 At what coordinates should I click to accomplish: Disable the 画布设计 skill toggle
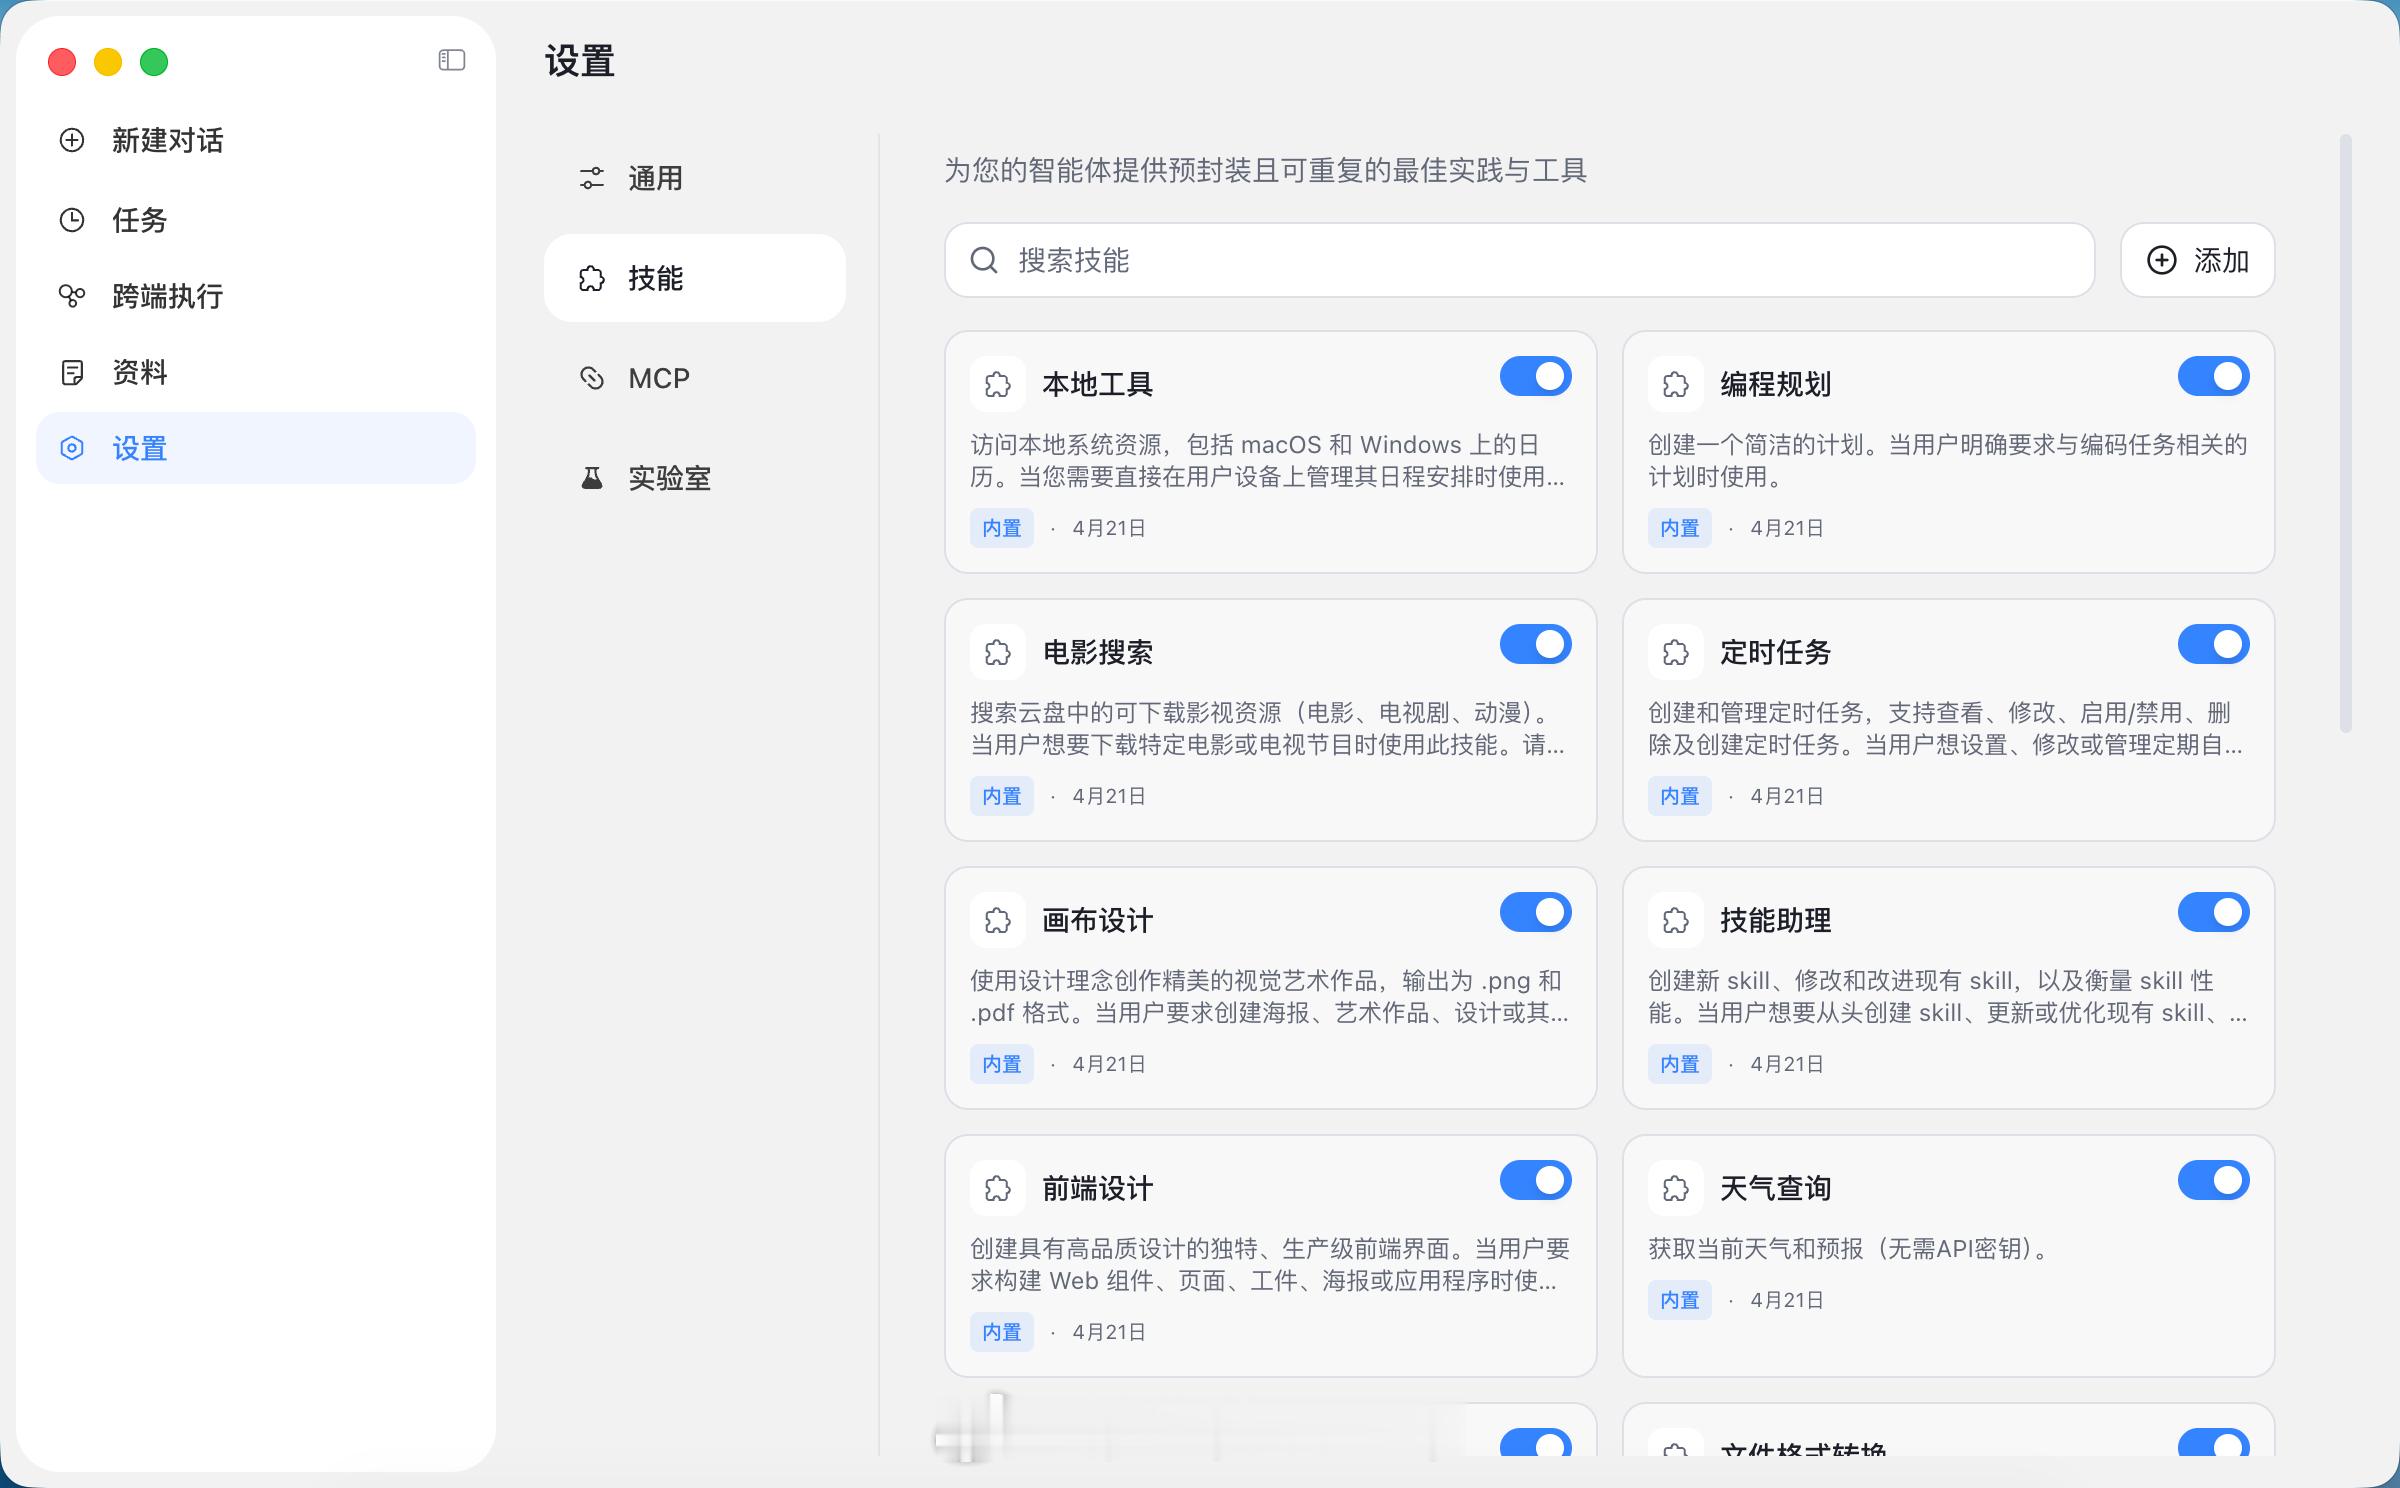point(1535,912)
